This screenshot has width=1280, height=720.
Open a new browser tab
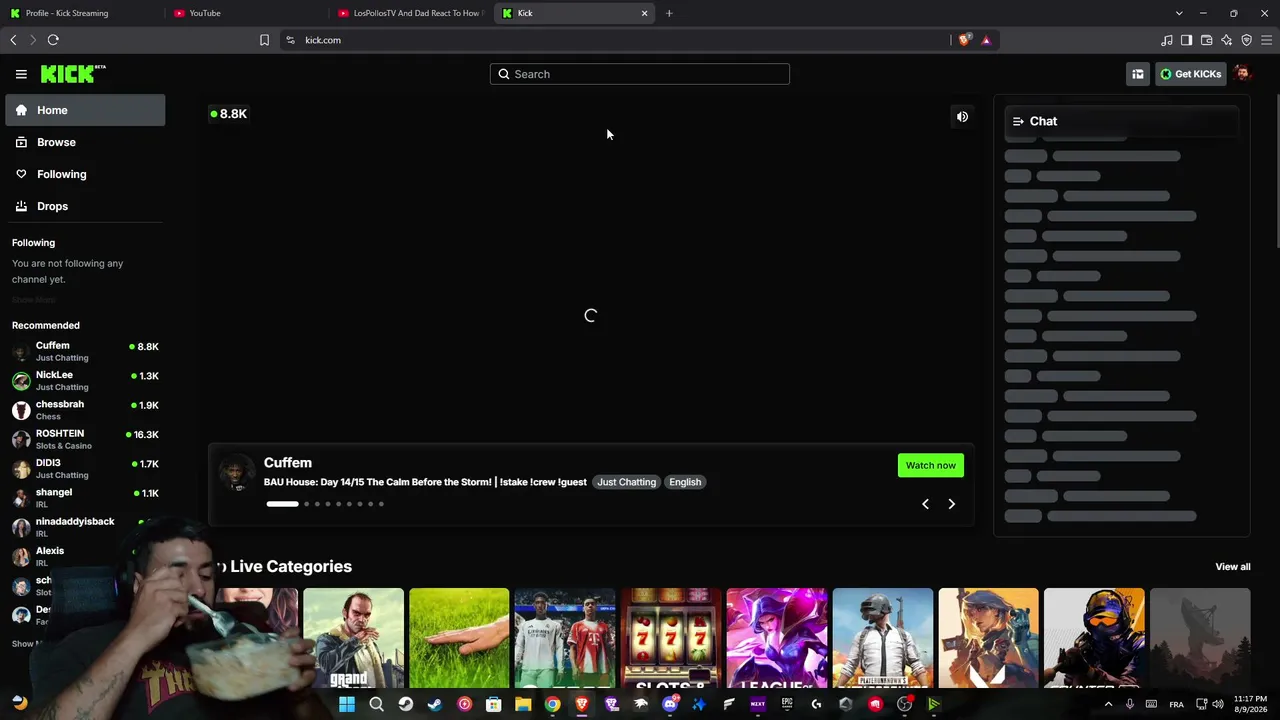[x=669, y=13]
